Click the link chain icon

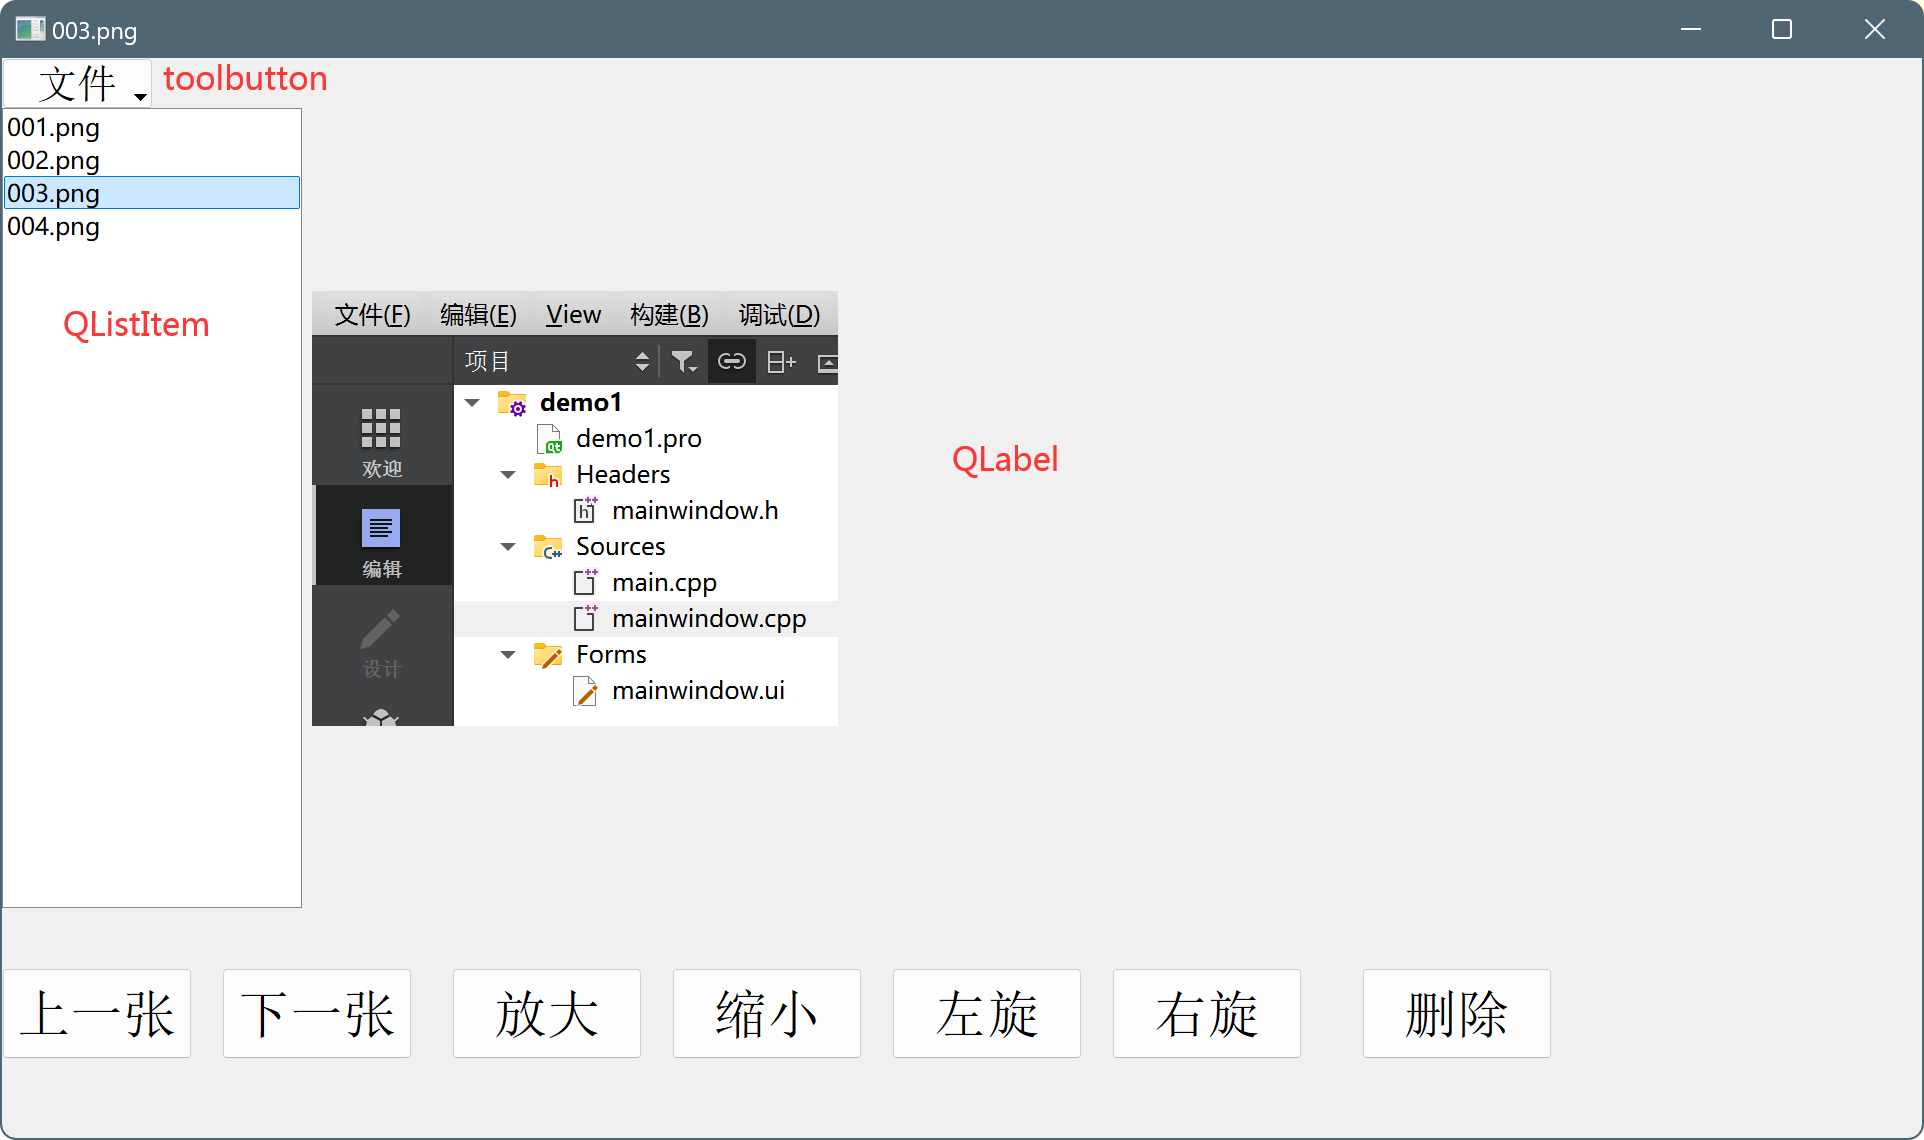point(732,362)
